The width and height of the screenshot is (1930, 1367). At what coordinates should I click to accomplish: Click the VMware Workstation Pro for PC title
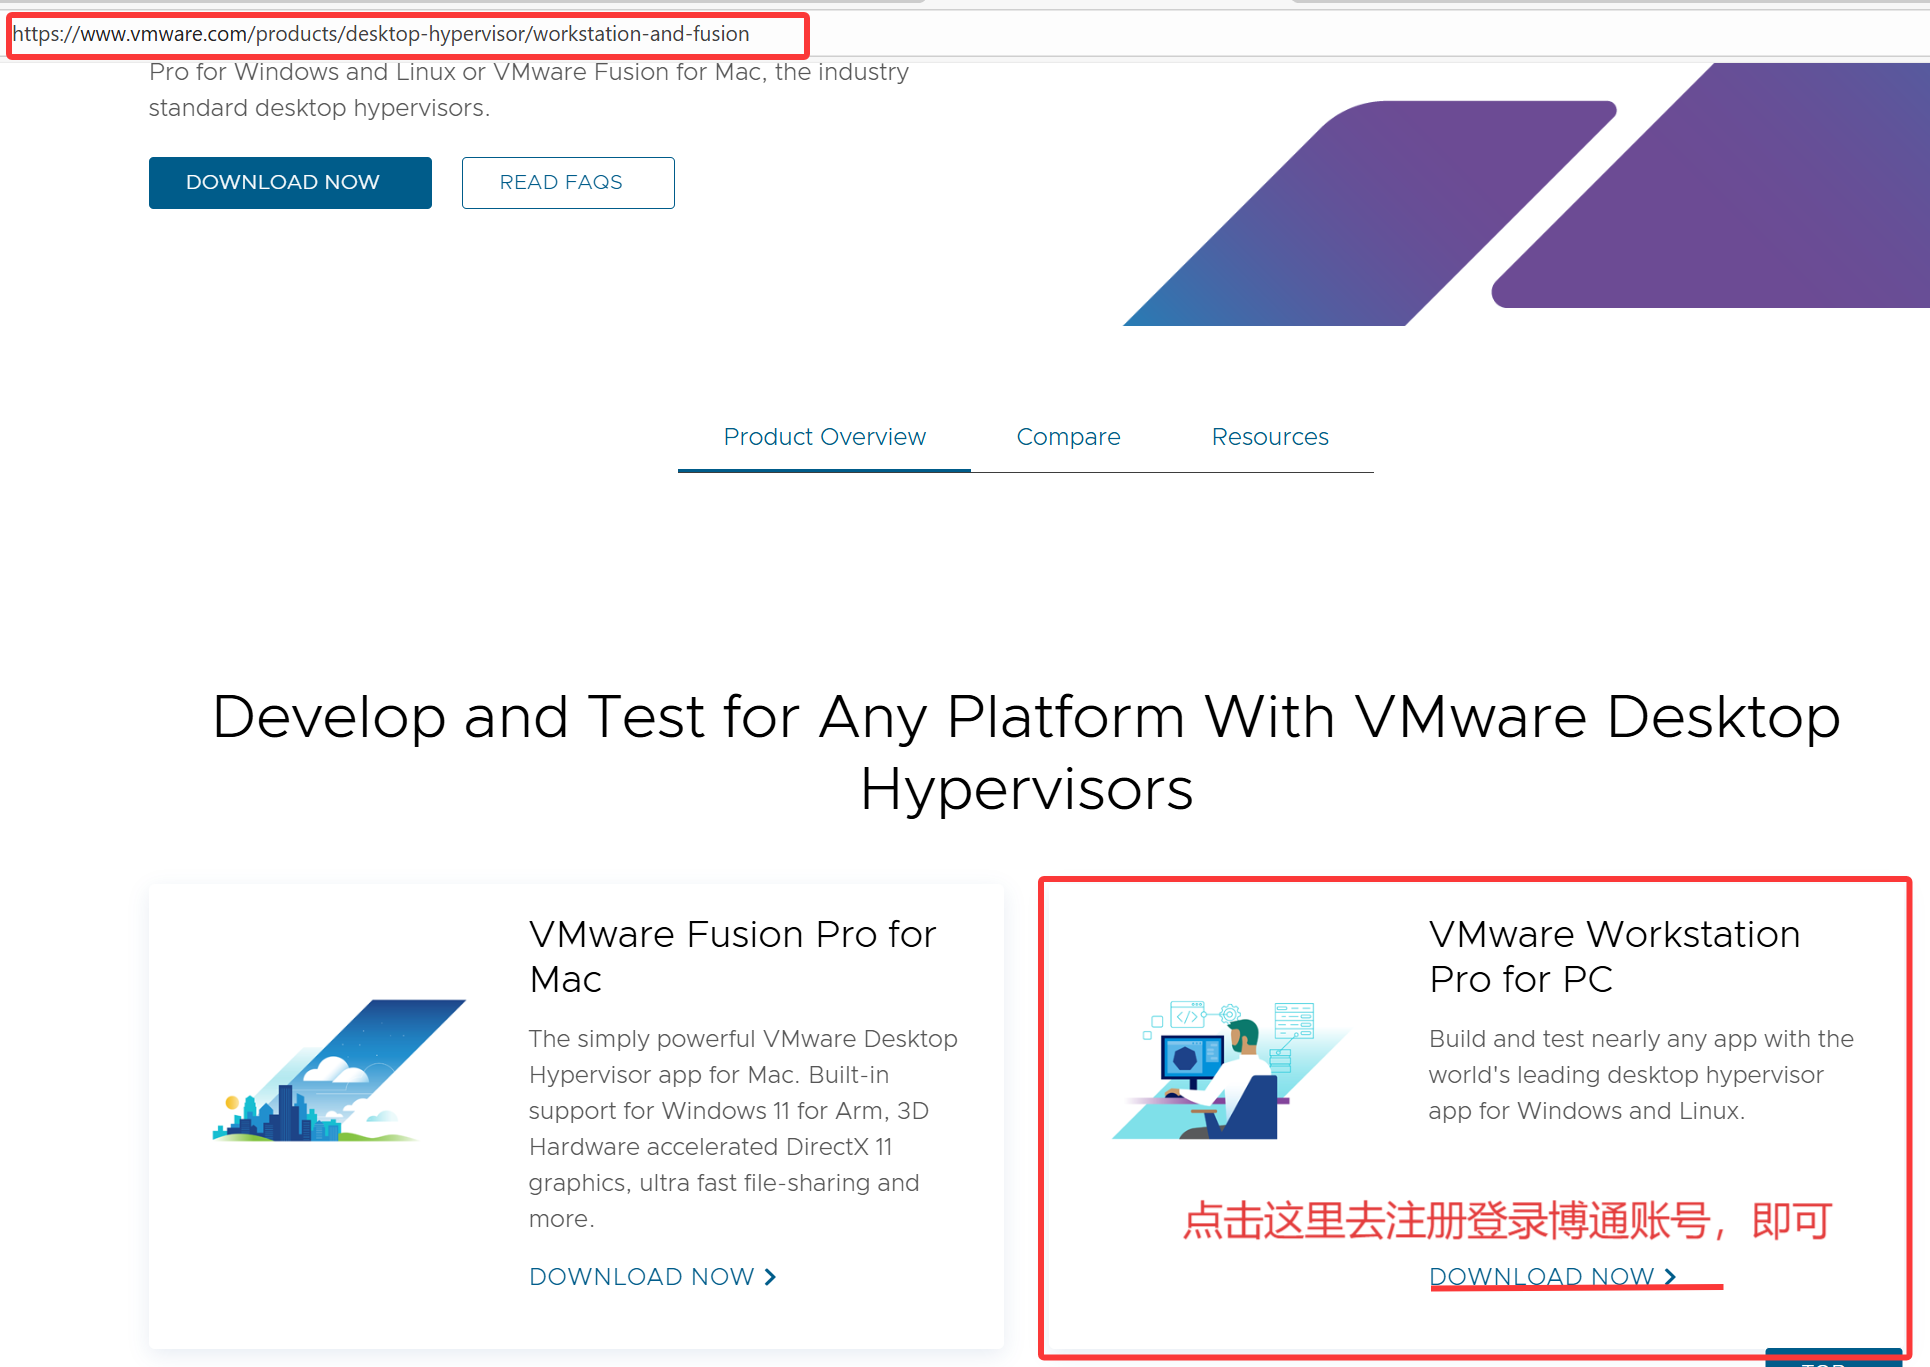coord(1613,956)
